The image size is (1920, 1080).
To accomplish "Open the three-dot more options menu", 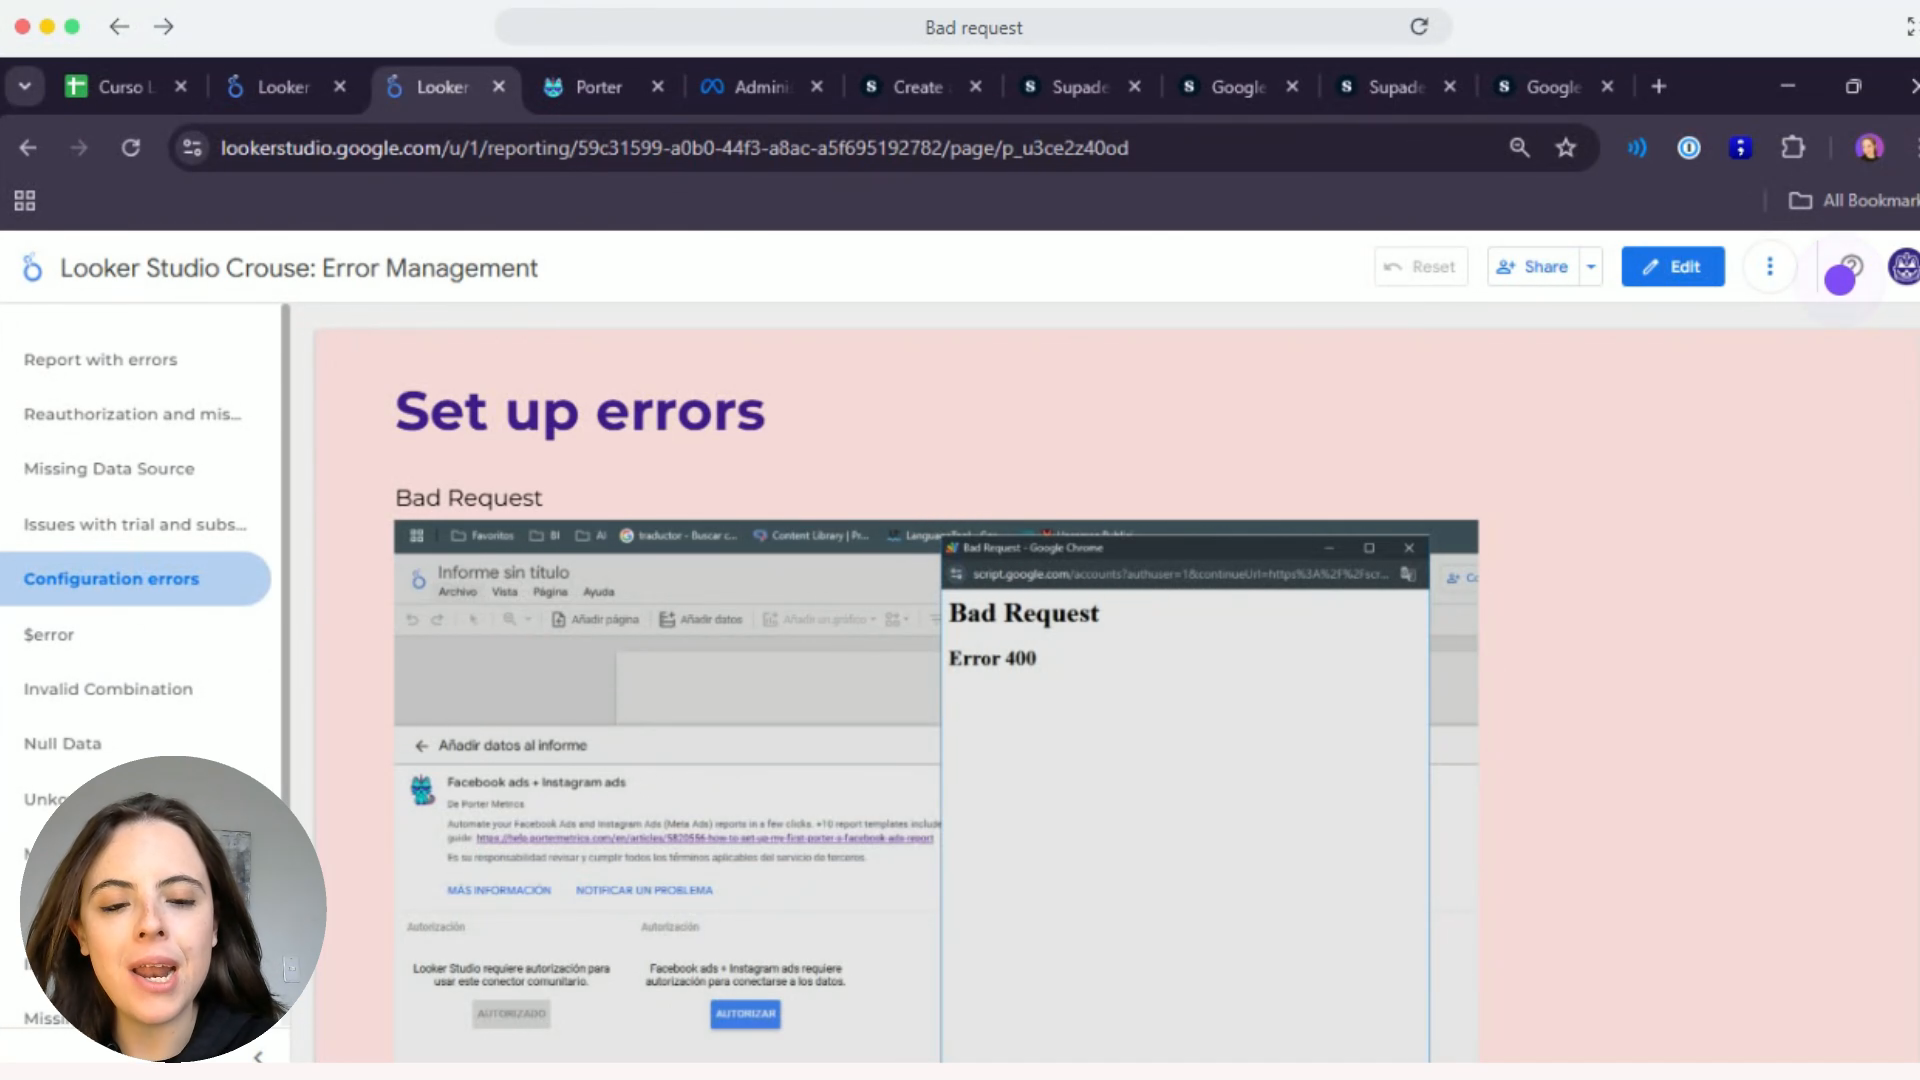I will [1769, 267].
